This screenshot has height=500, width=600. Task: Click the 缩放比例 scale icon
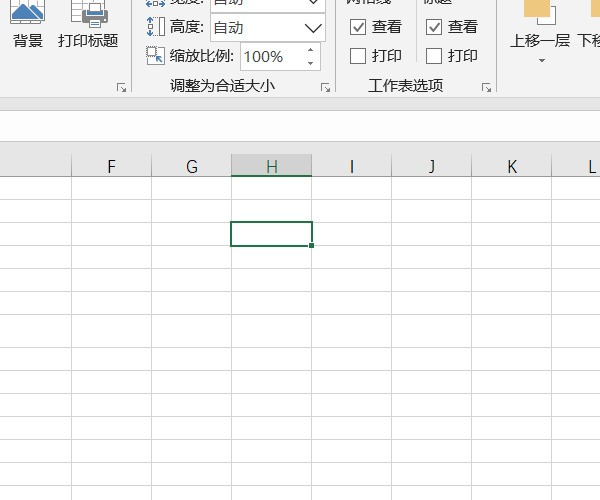pos(155,56)
